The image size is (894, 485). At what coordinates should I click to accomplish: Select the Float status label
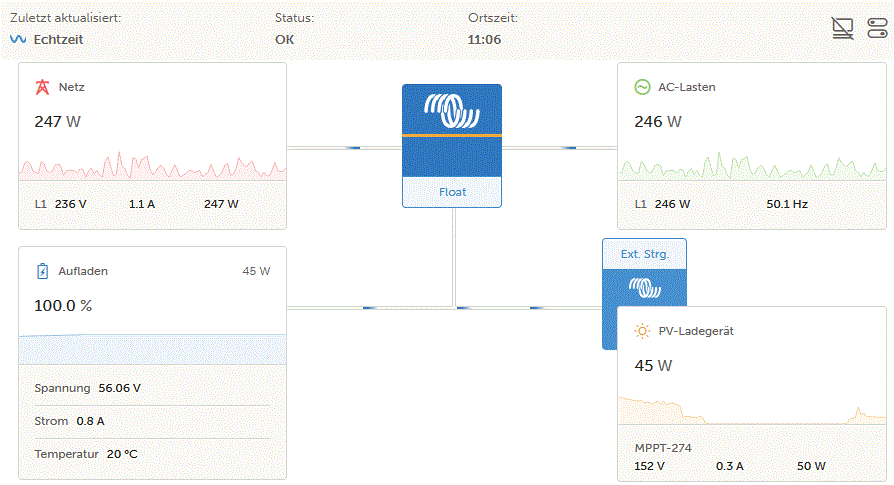click(452, 192)
